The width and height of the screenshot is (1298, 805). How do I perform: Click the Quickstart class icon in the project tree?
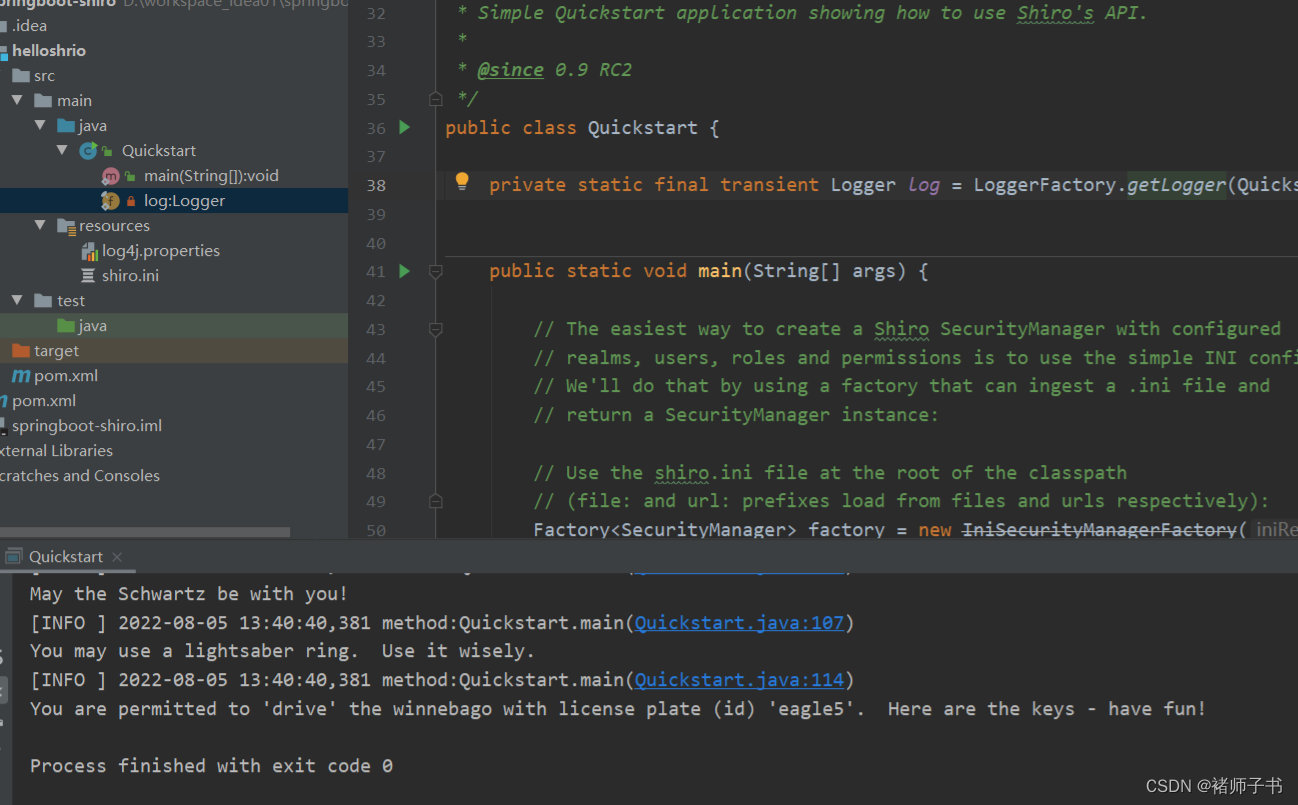coord(89,150)
